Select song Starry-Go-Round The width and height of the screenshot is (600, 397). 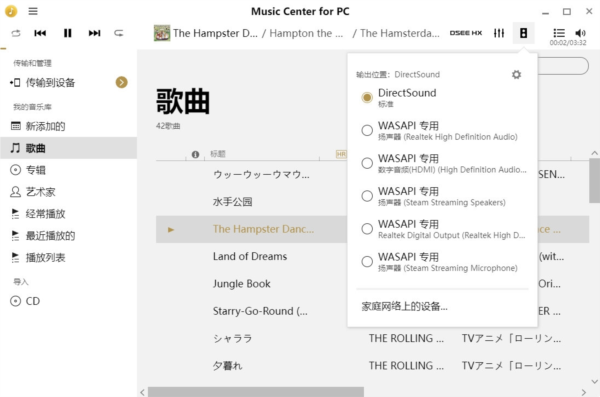[260, 311]
